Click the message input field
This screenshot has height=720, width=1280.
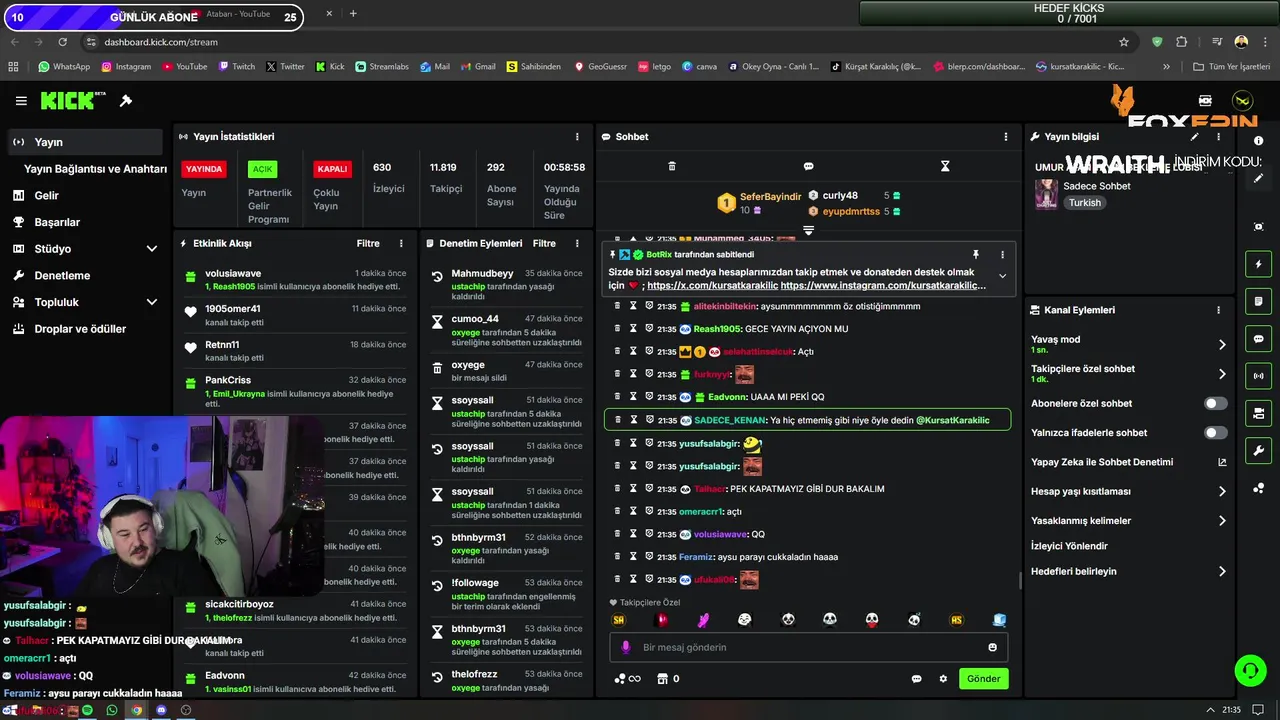[x=808, y=647]
